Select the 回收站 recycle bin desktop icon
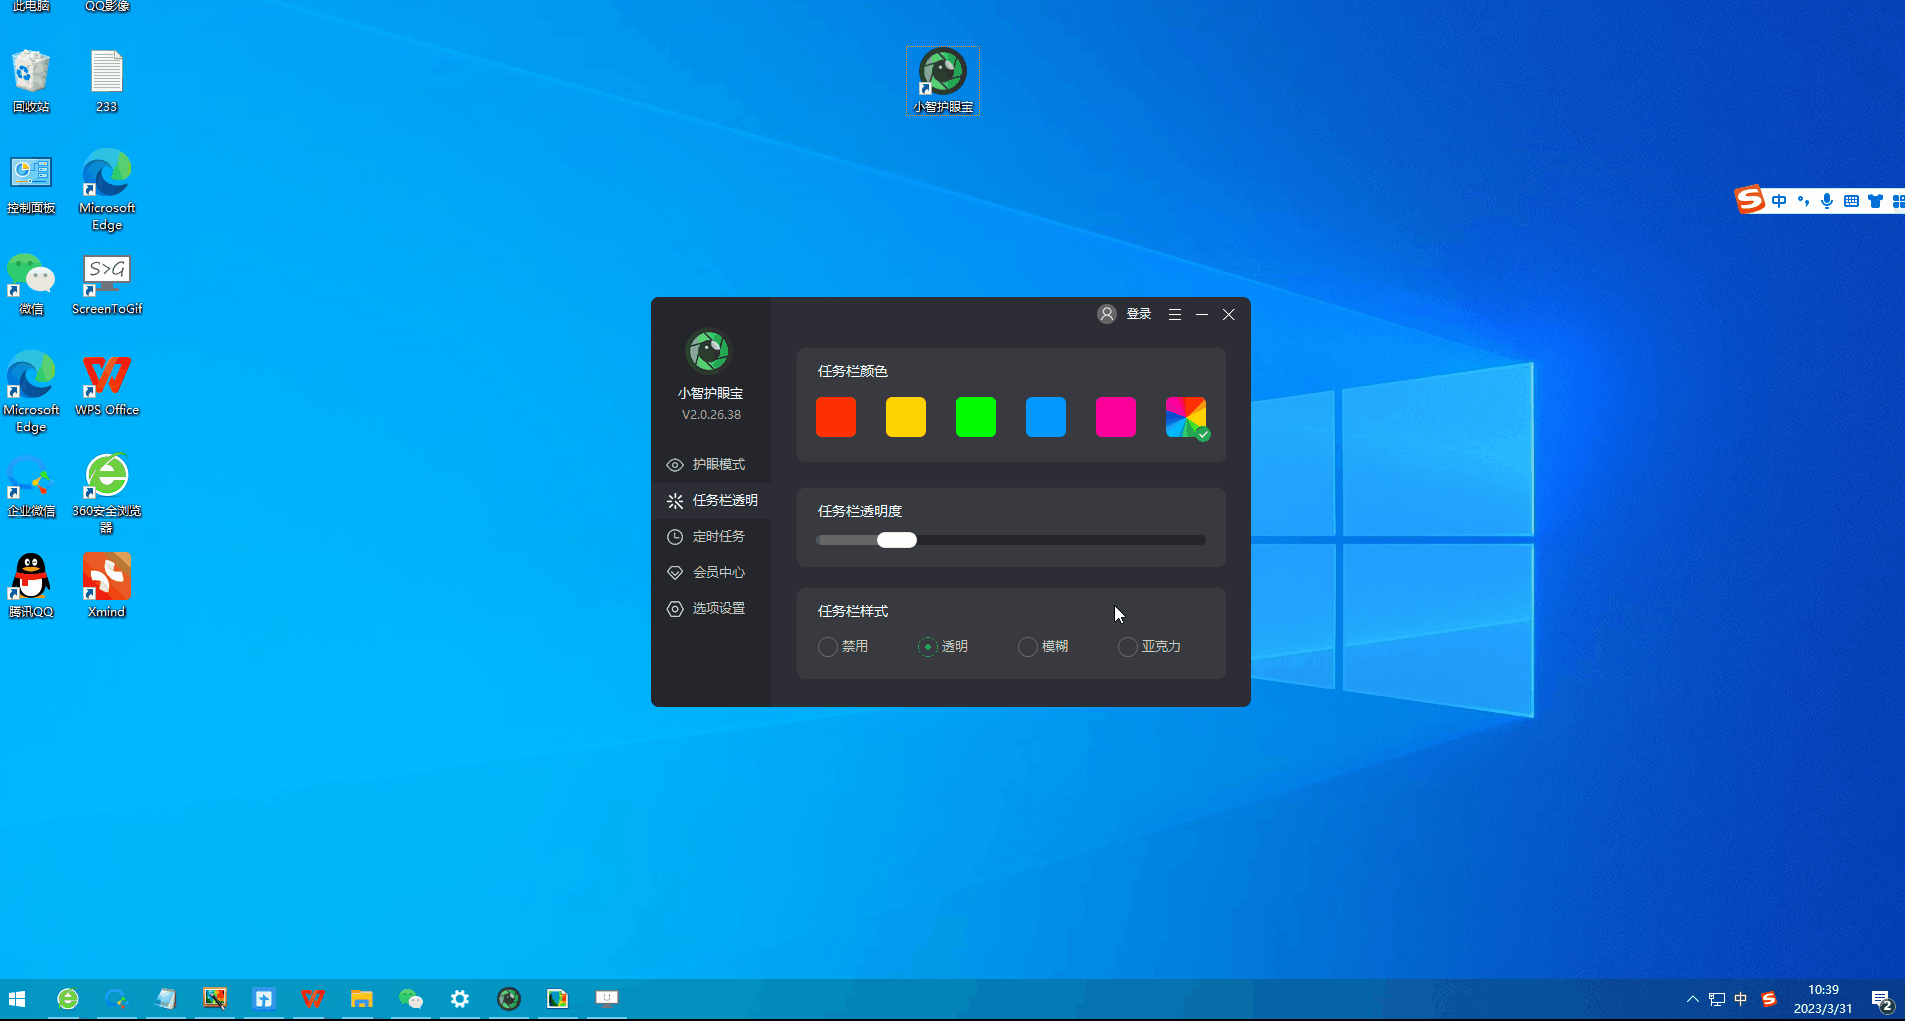 (31, 81)
